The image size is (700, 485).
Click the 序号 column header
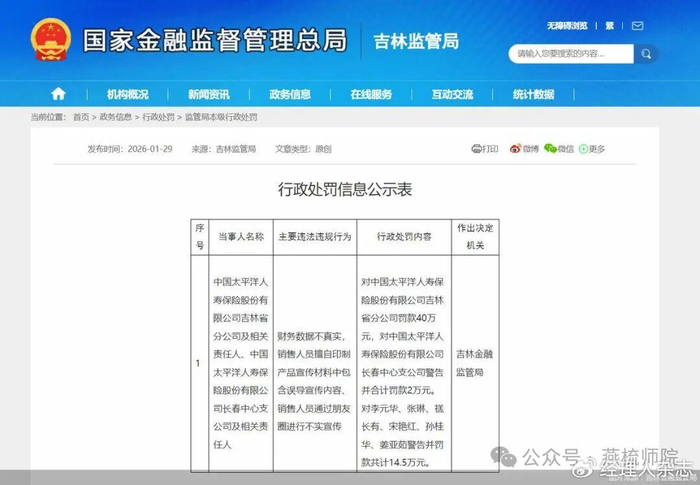[x=200, y=237]
